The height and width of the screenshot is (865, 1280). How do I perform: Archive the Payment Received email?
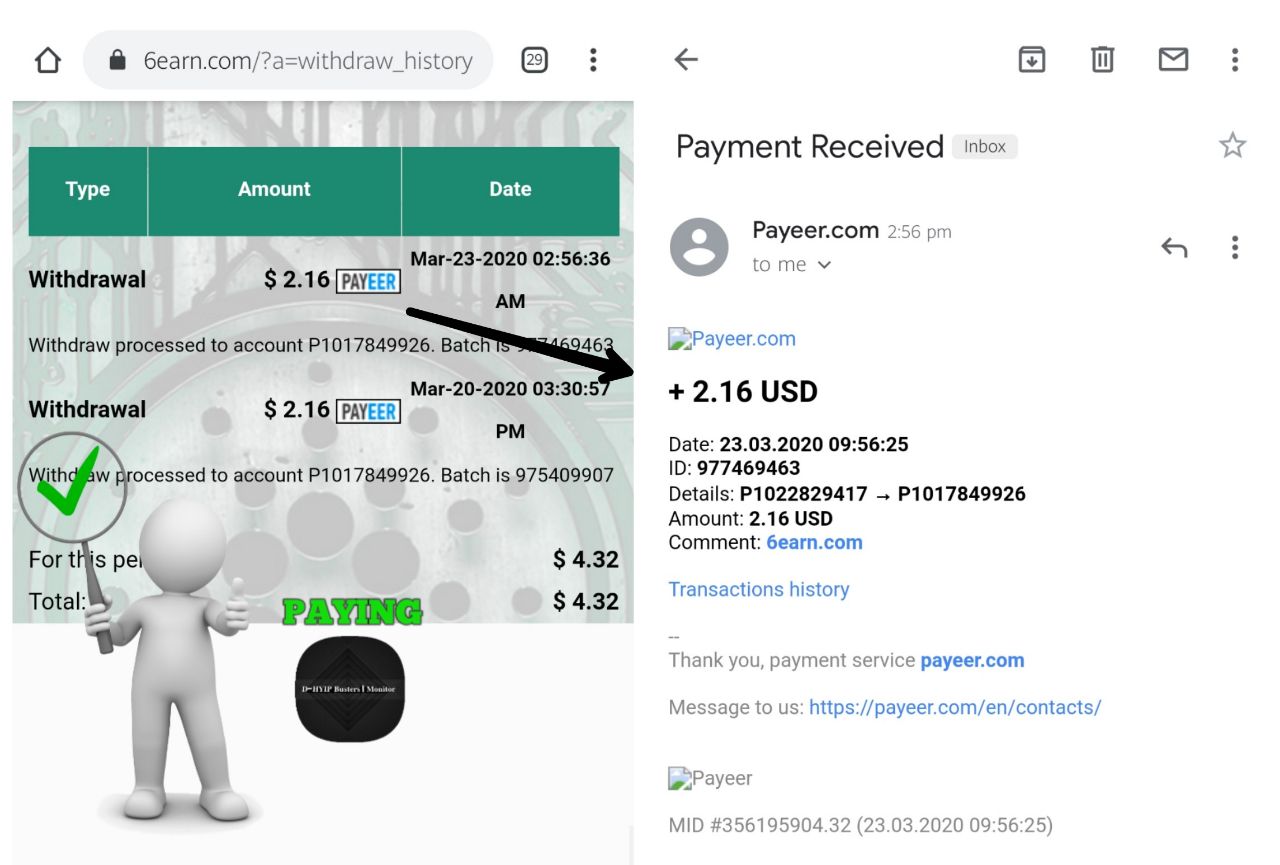(1031, 60)
